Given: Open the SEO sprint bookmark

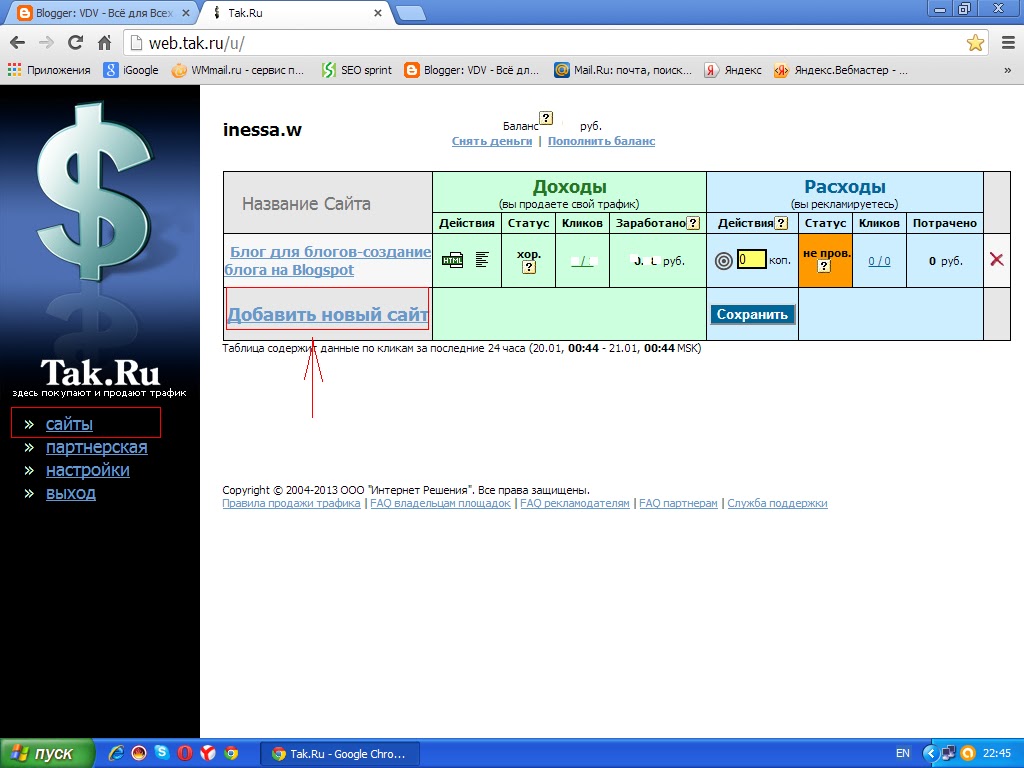Looking at the screenshot, I should [357, 70].
